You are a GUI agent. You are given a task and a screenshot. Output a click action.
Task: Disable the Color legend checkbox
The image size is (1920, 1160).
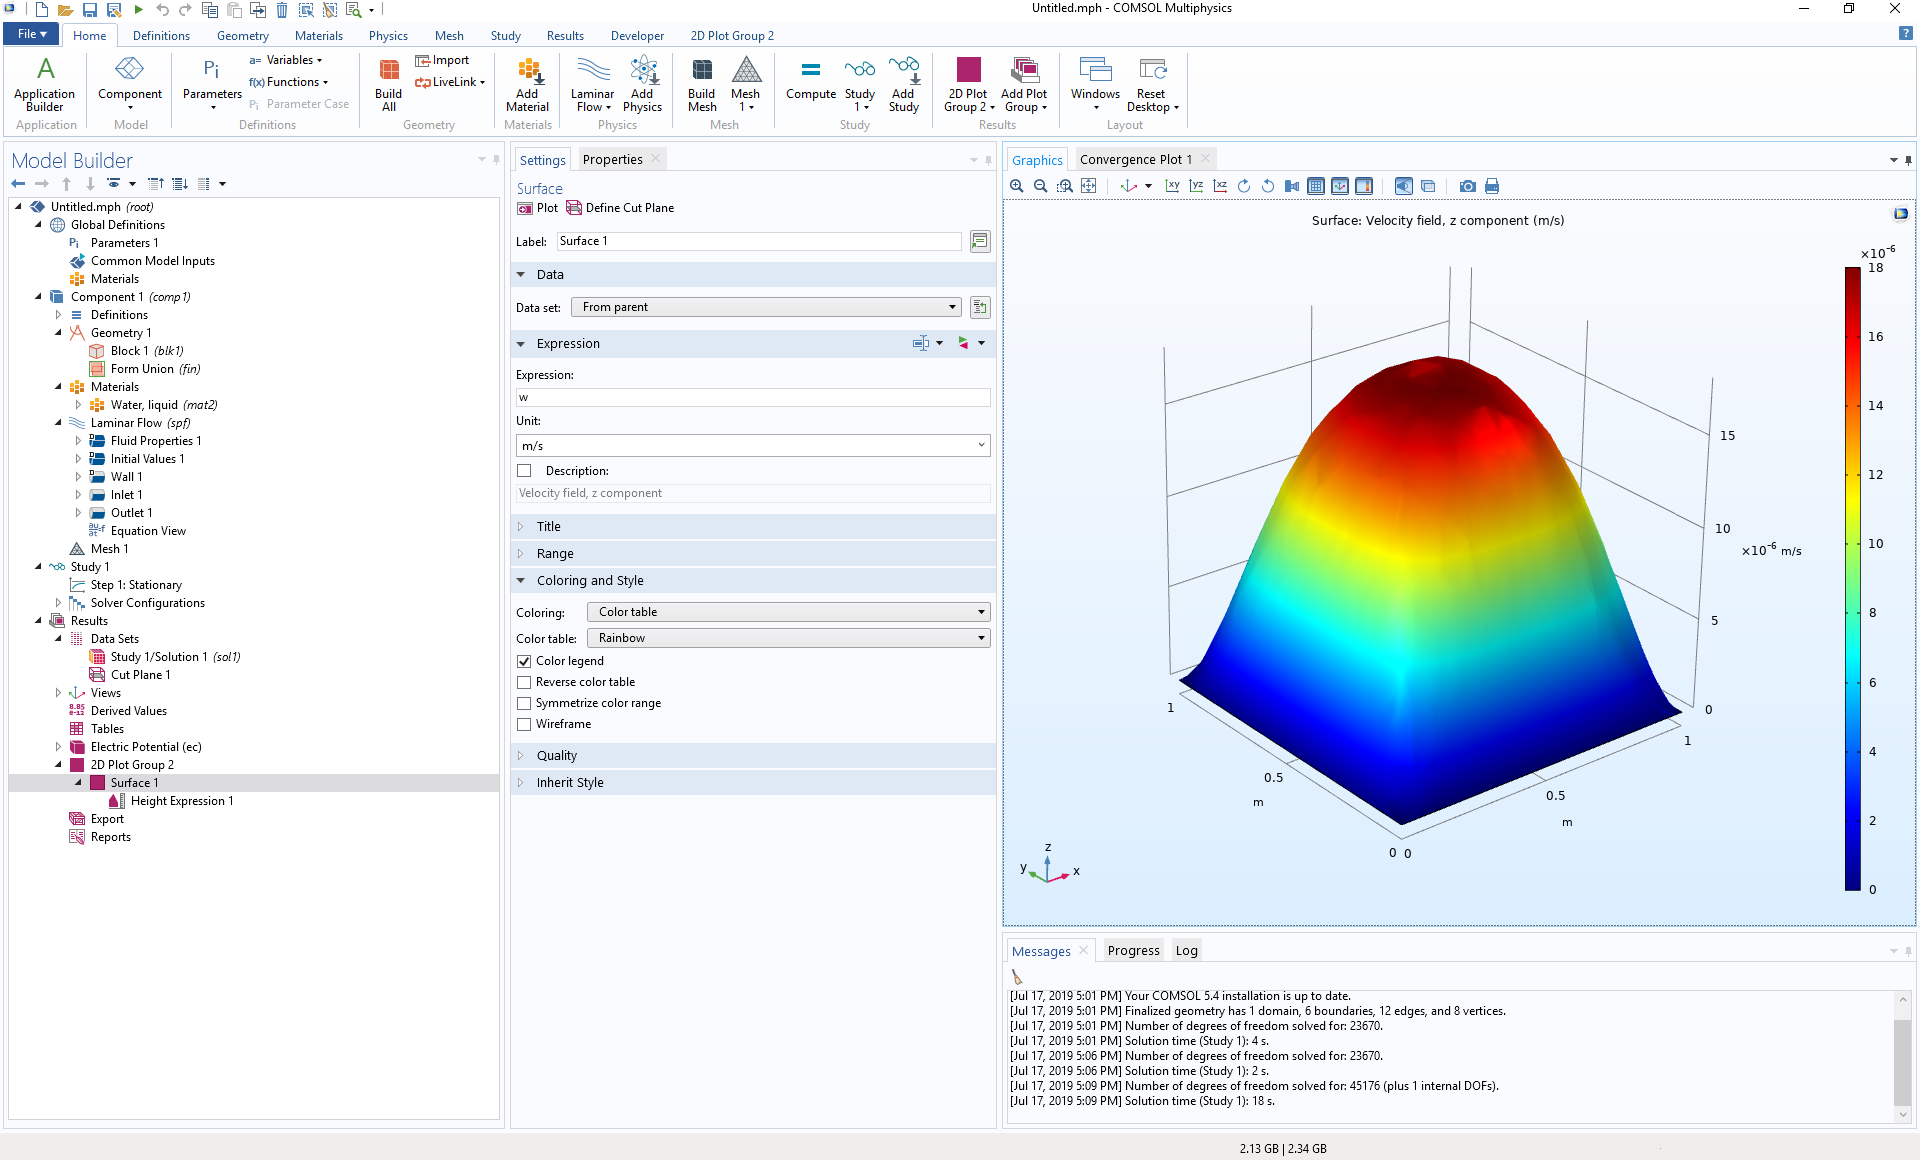[x=524, y=661]
